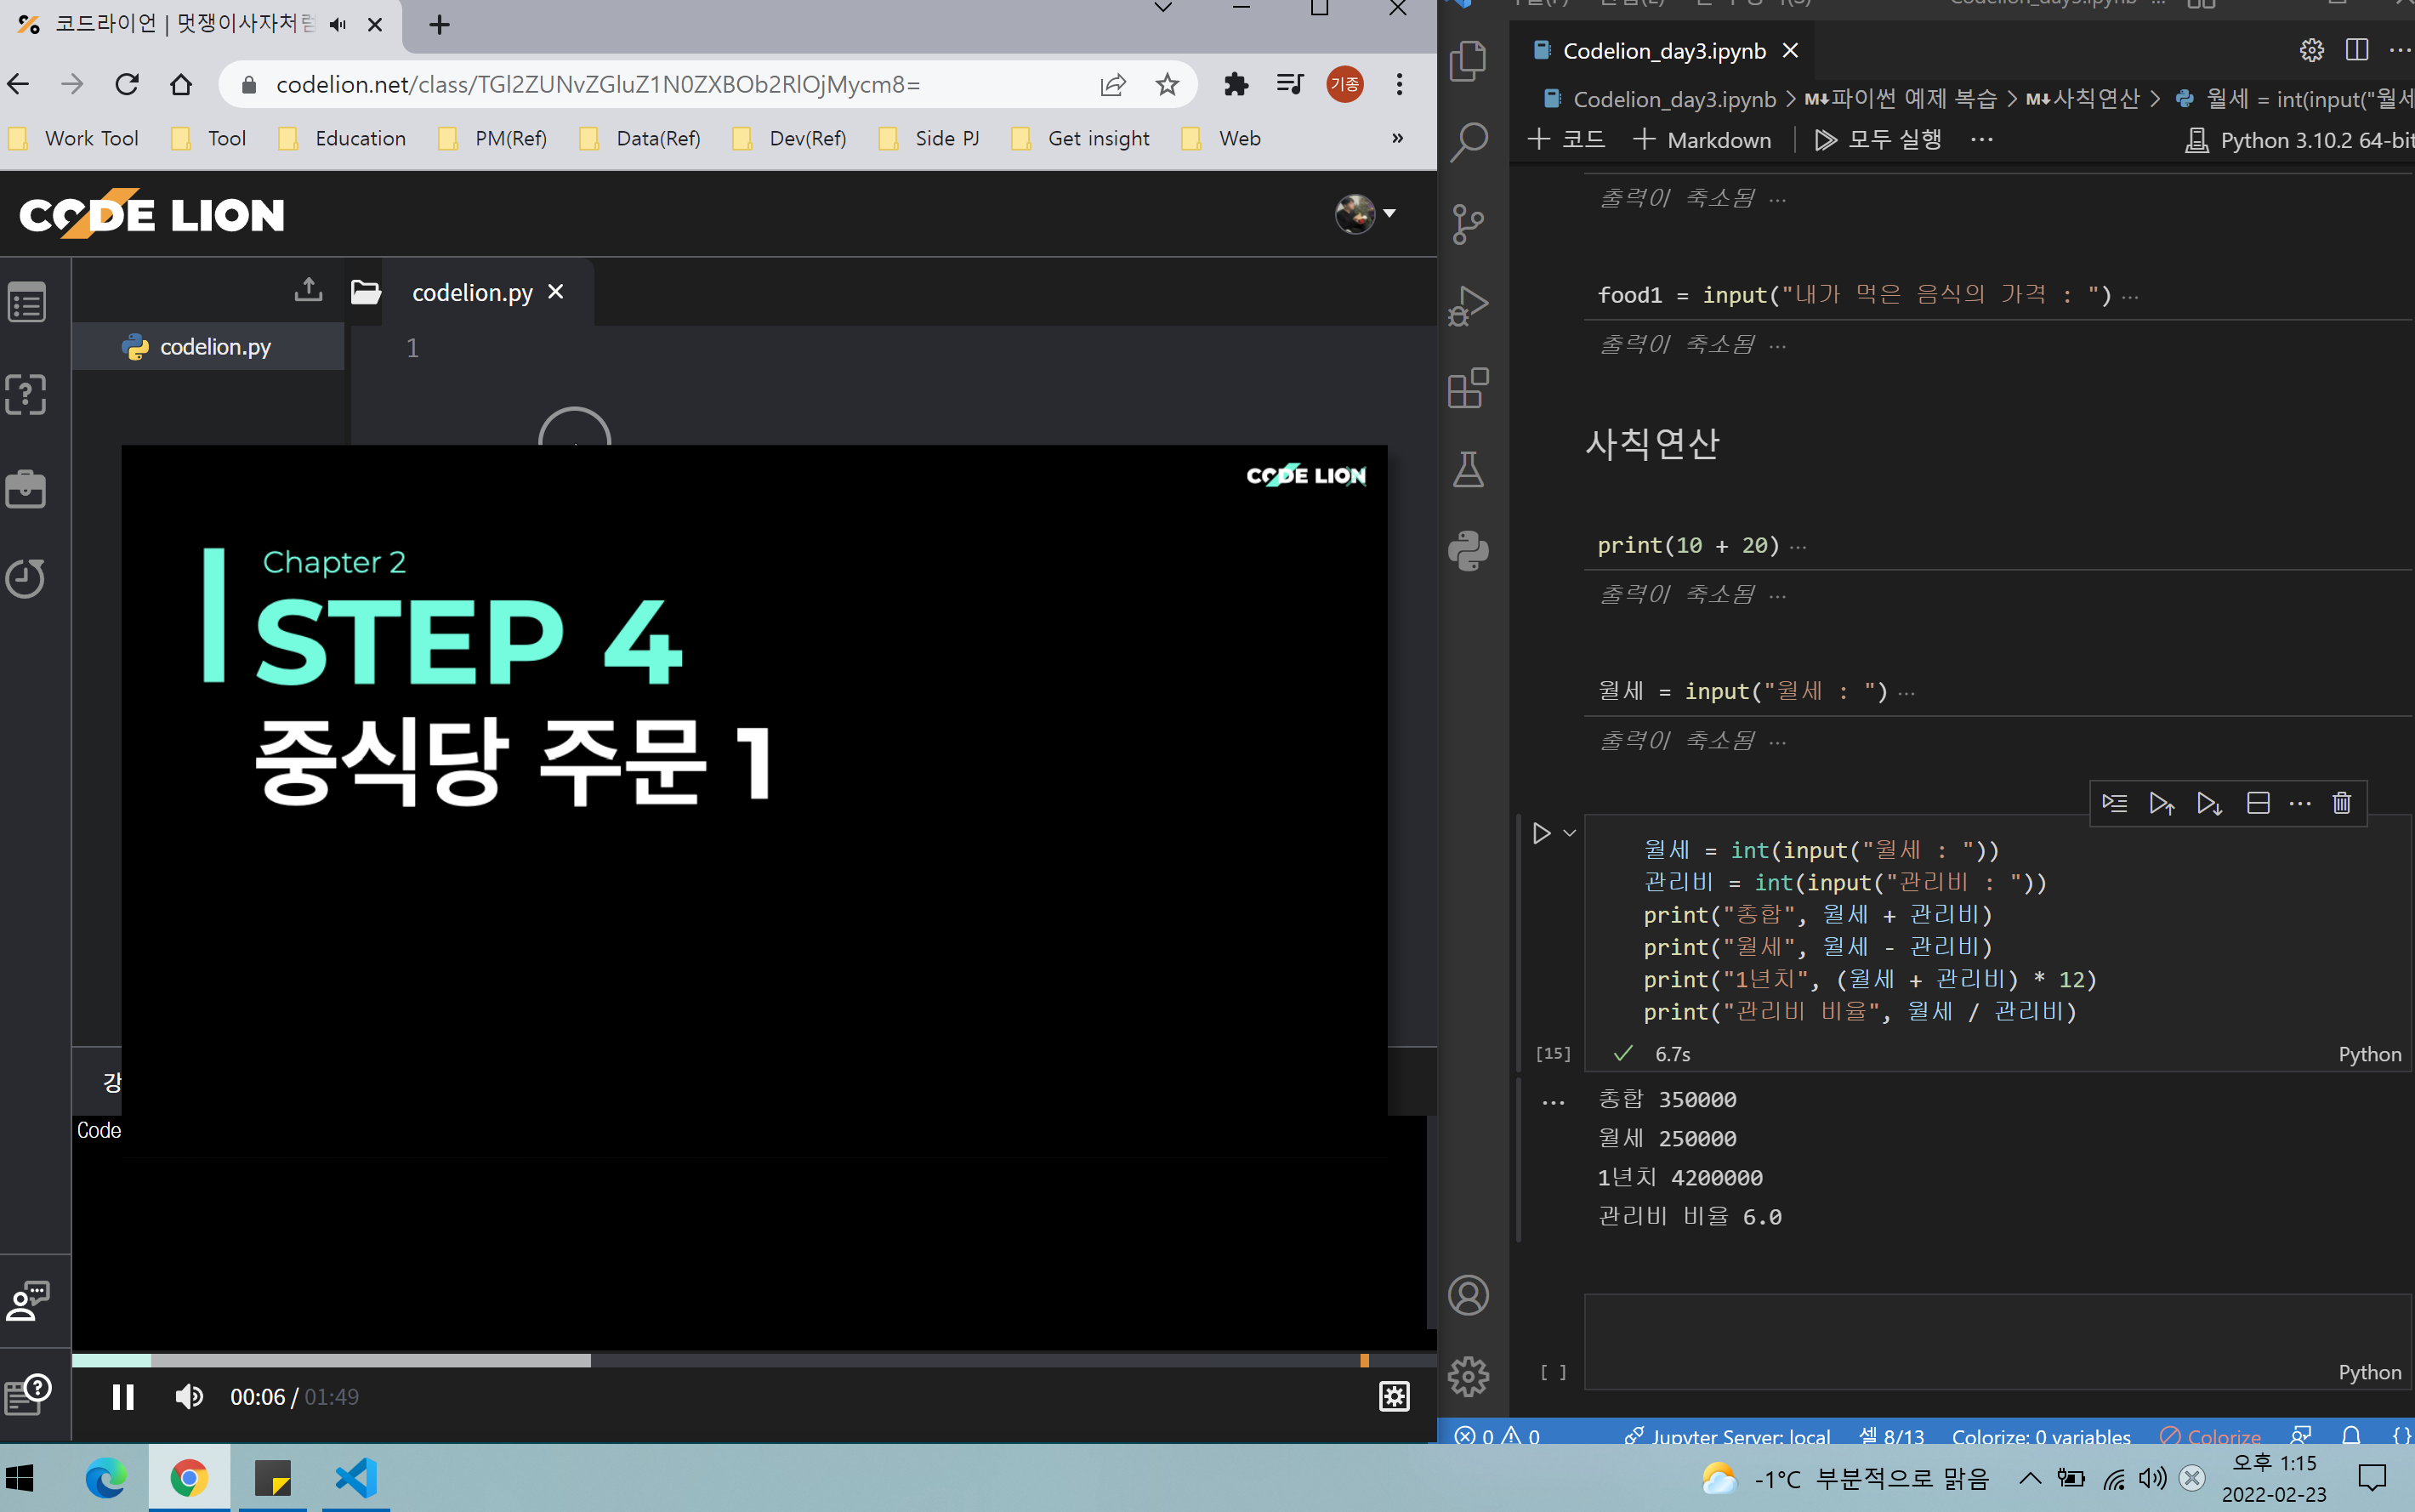Click the Code Lion upload file icon
The image size is (2415, 1512).
(308, 291)
